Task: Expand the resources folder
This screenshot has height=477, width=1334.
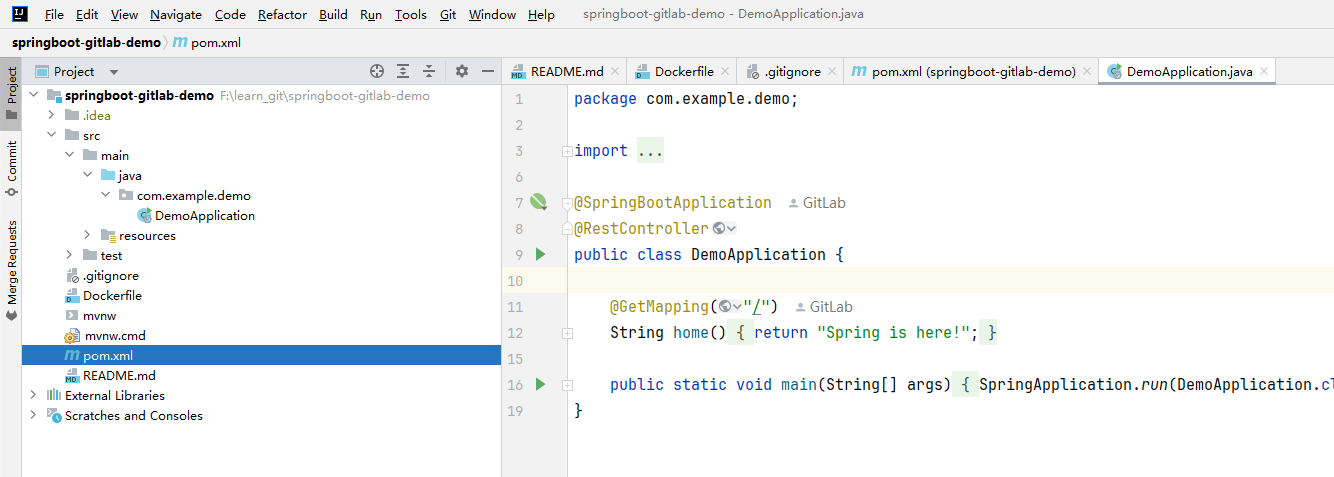Action: [87, 236]
